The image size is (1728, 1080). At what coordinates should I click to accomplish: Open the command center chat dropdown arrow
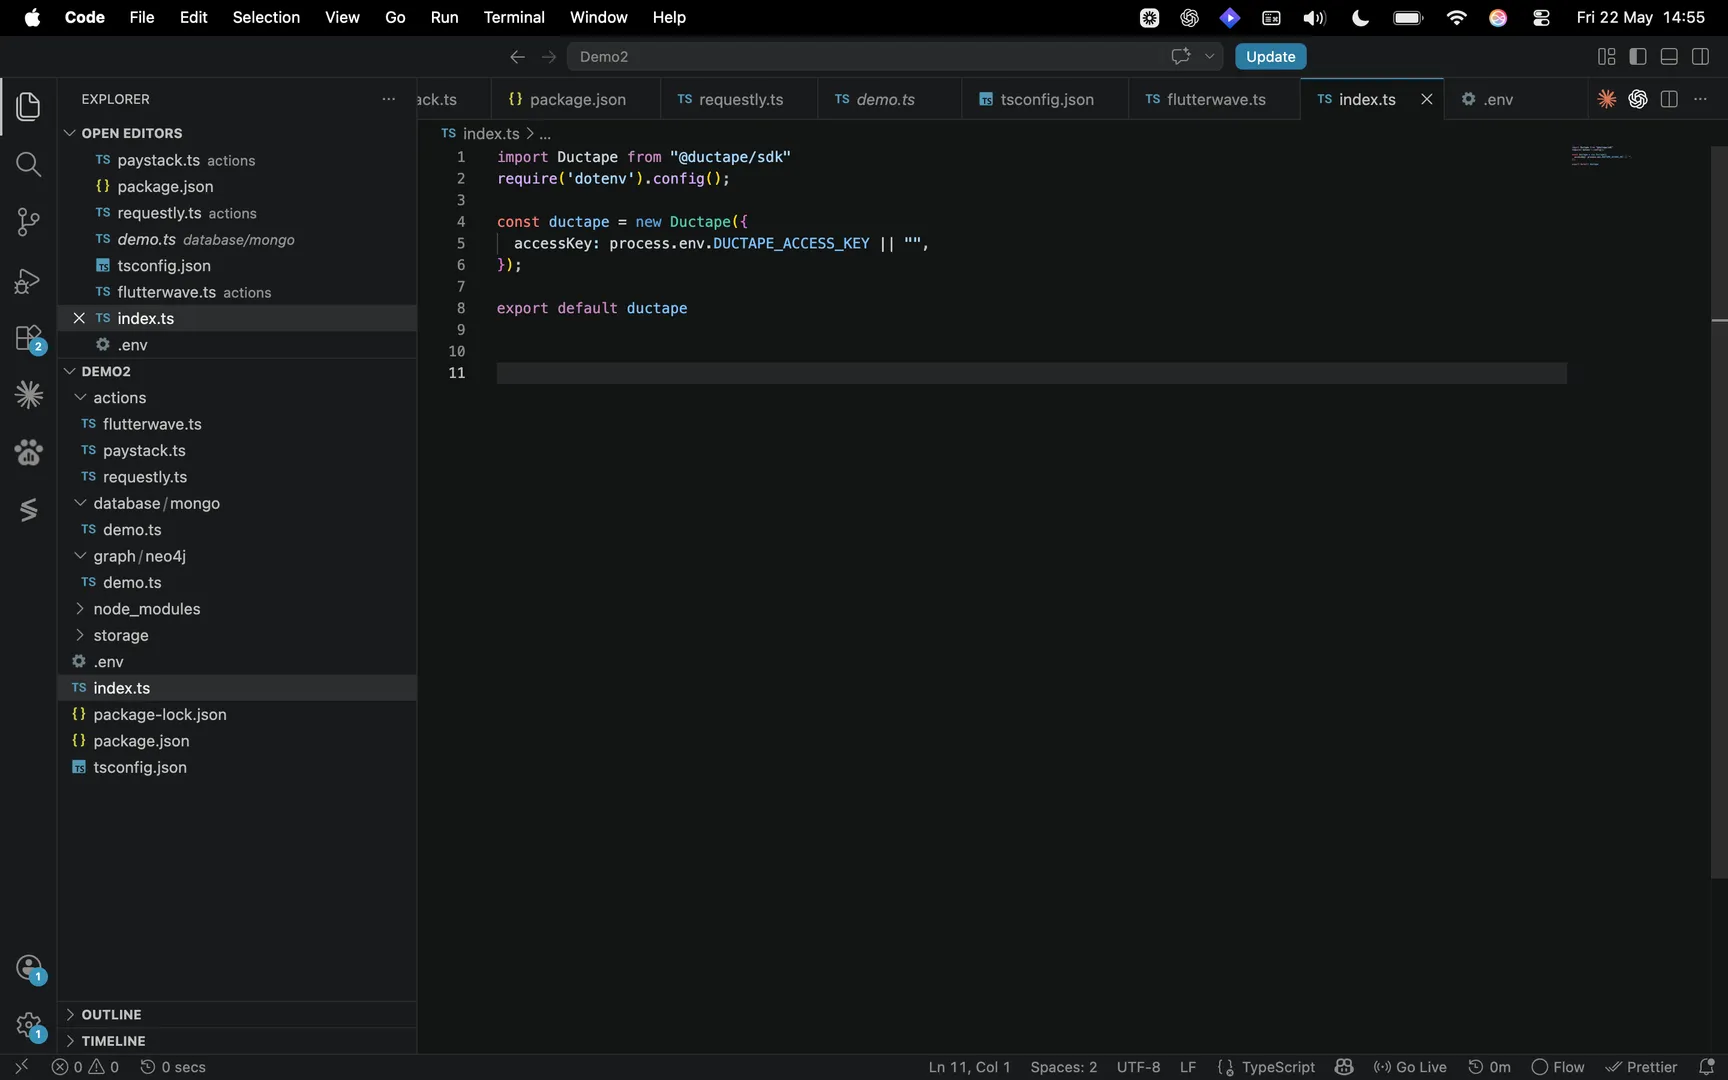1209,57
